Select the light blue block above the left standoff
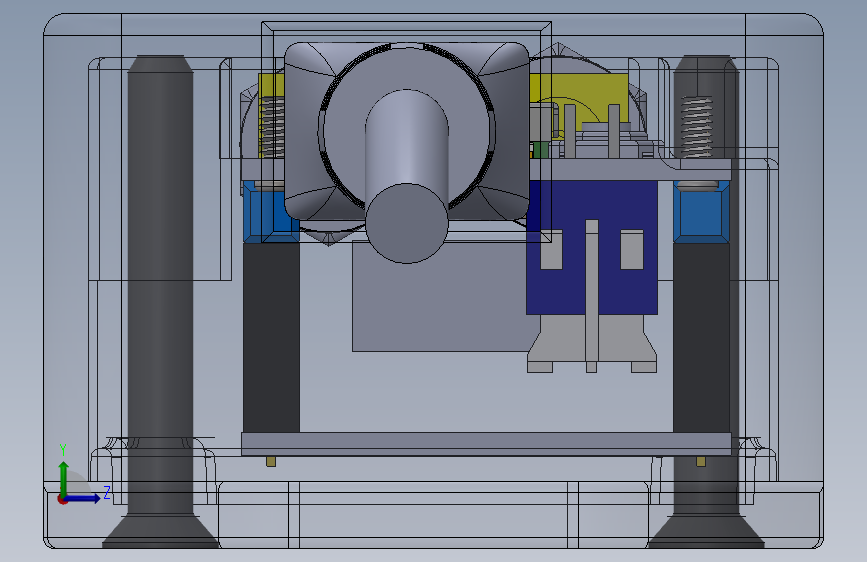 pos(271,213)
